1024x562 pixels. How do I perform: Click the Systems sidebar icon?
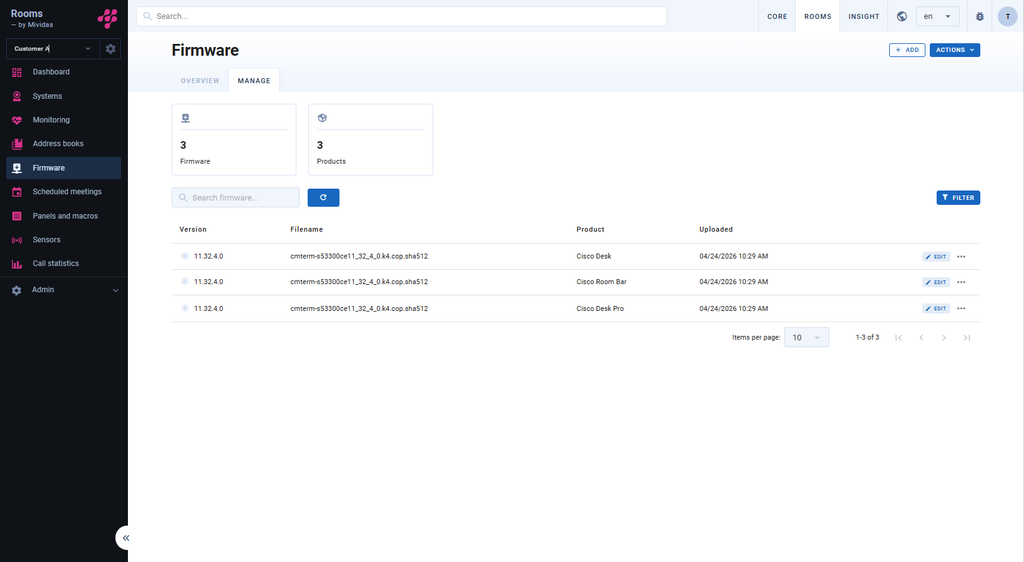point(17,96)
